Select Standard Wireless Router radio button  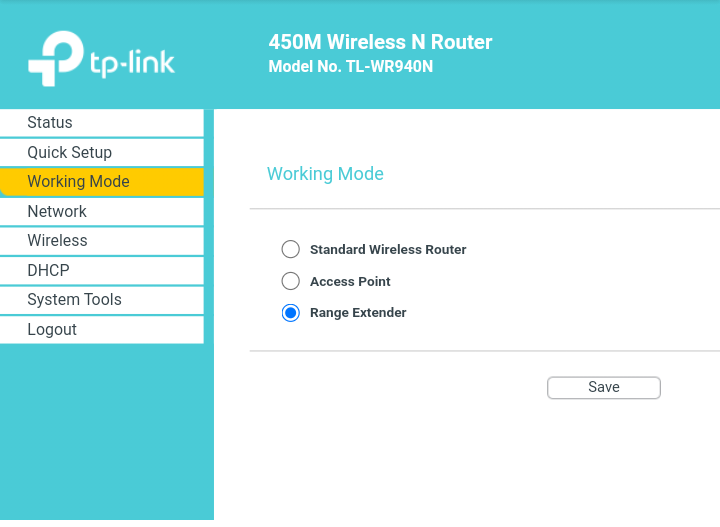point(291,249)
